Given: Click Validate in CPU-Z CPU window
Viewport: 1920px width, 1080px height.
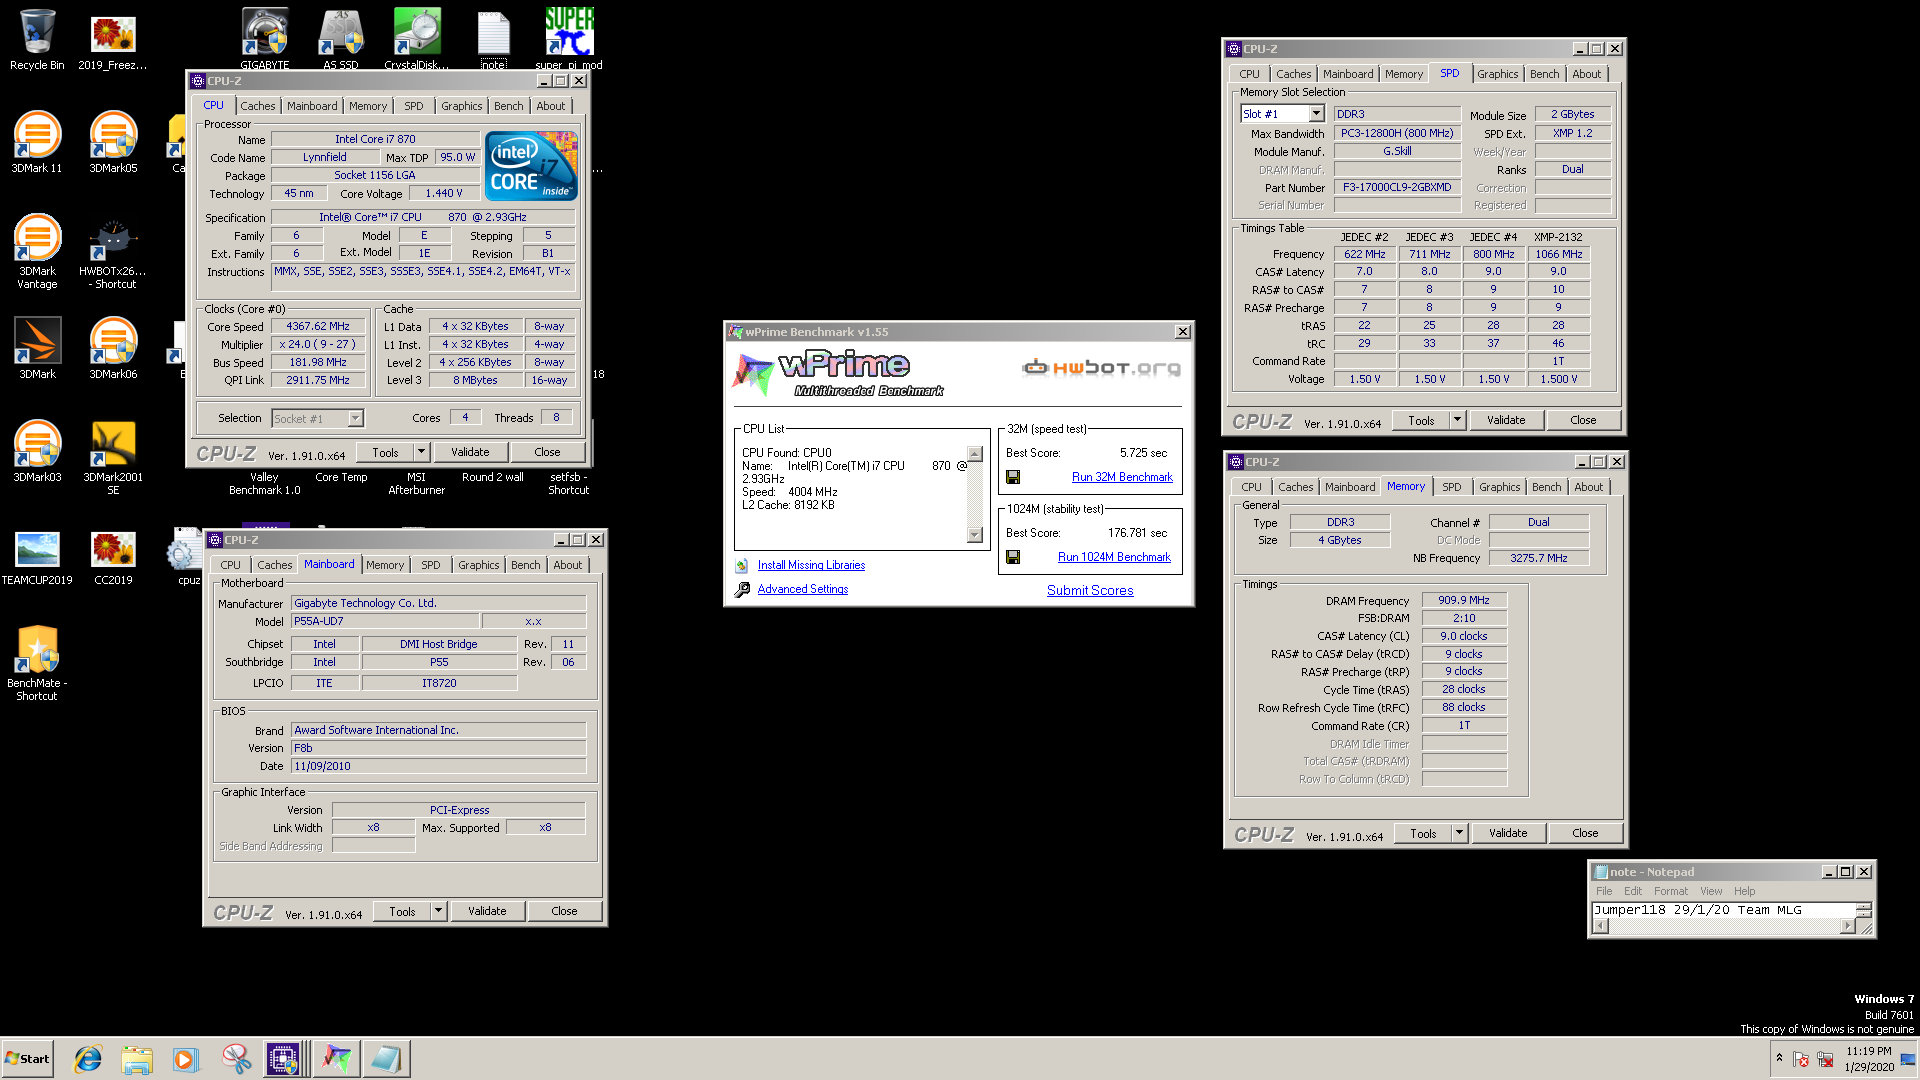Looking at the screenshot, I should coord(470,452).
